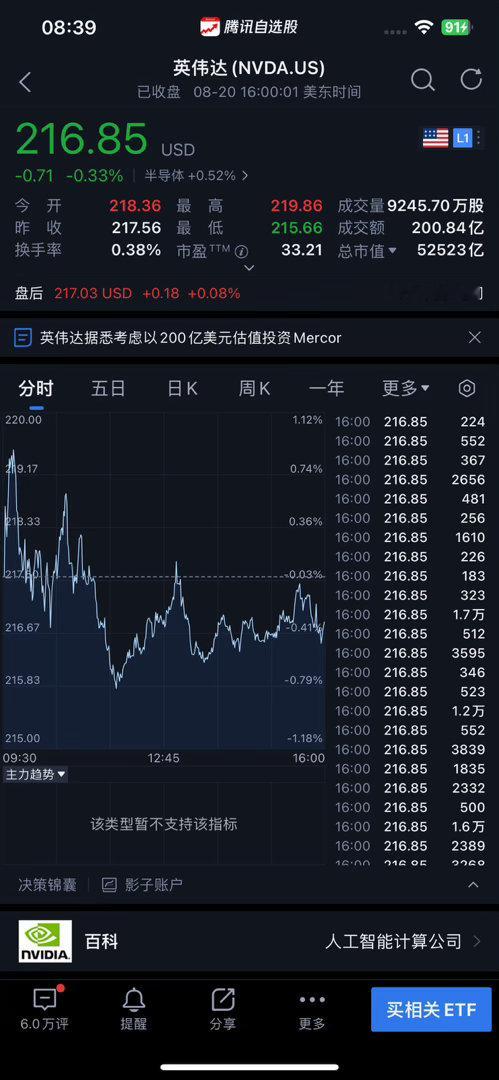The width and height of the screenshot is (499, 1080).
Task: Open the 主力趋势 indicator dropdown
Action: click(x=36, y=774)
